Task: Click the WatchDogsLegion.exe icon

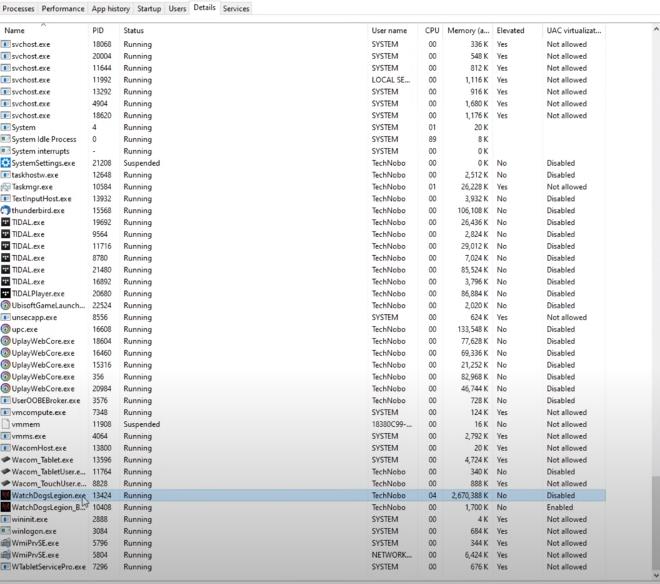Action: coord(5,495)
